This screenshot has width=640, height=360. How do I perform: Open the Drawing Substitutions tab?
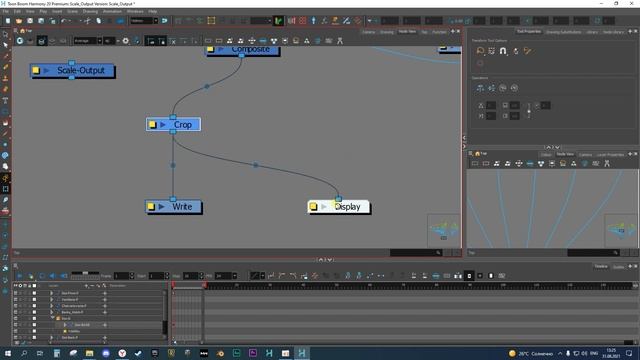(x=564, y=32)
